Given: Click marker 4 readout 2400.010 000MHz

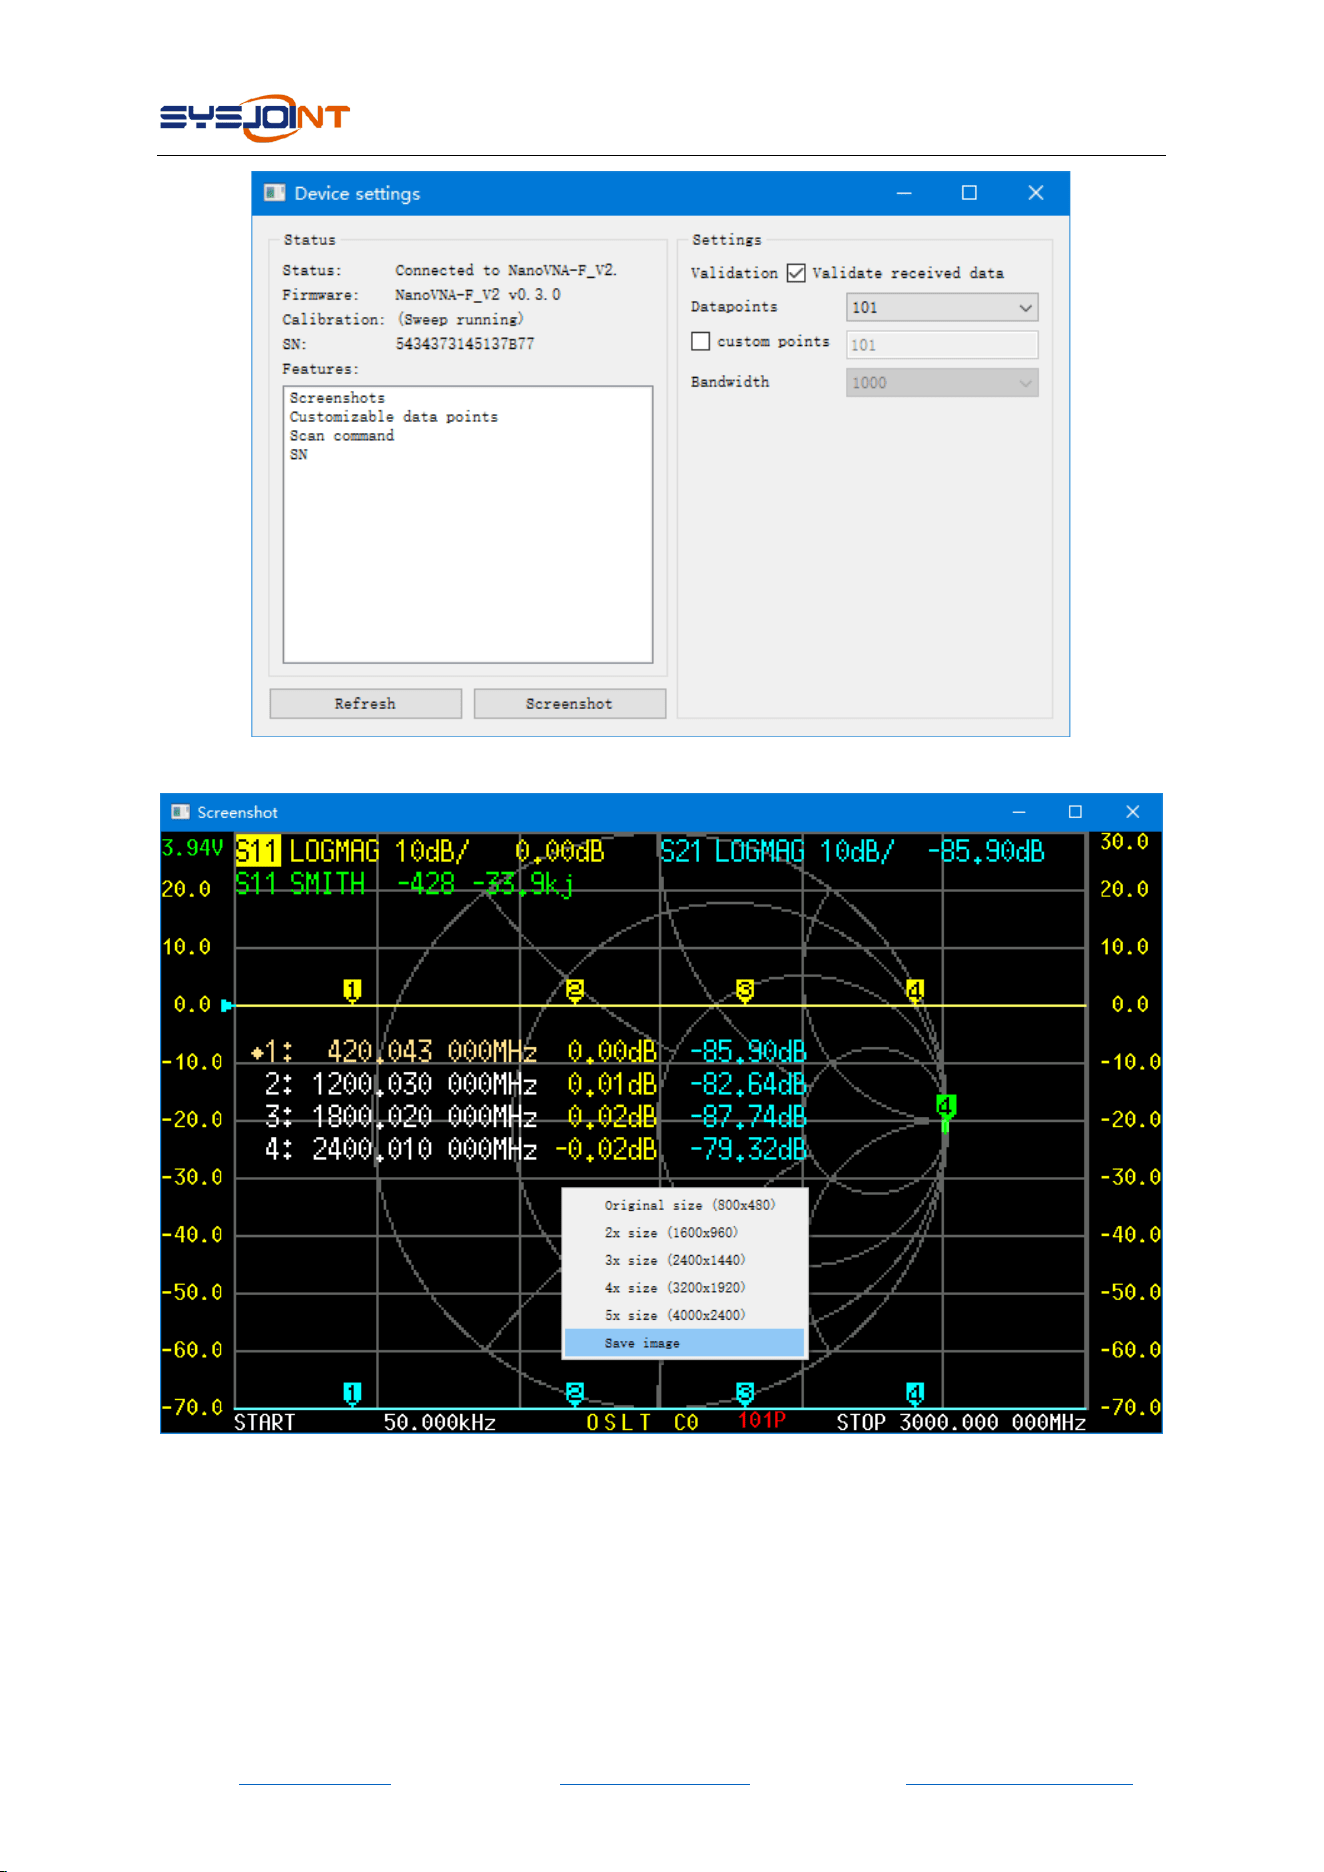Looking at the screenshot, I should (x=424, y=1150).
